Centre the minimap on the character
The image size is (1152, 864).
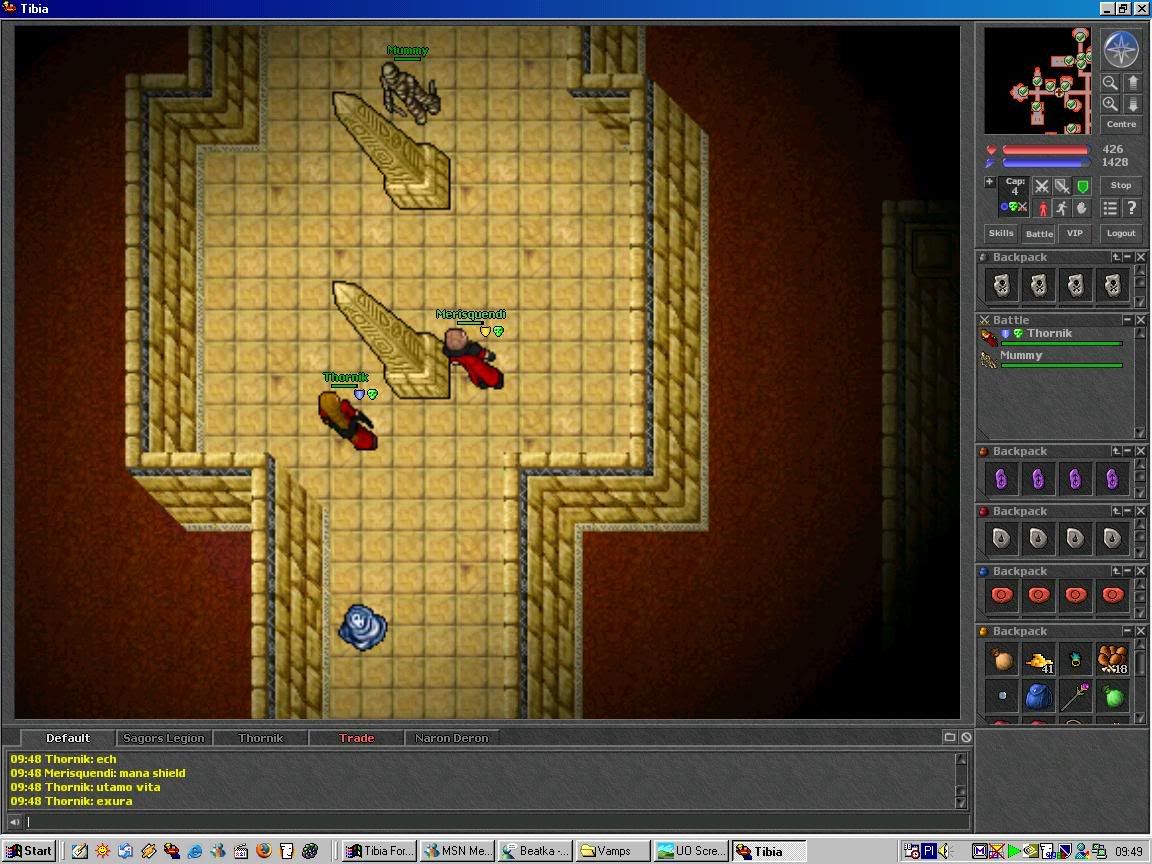pos(1121,124)
